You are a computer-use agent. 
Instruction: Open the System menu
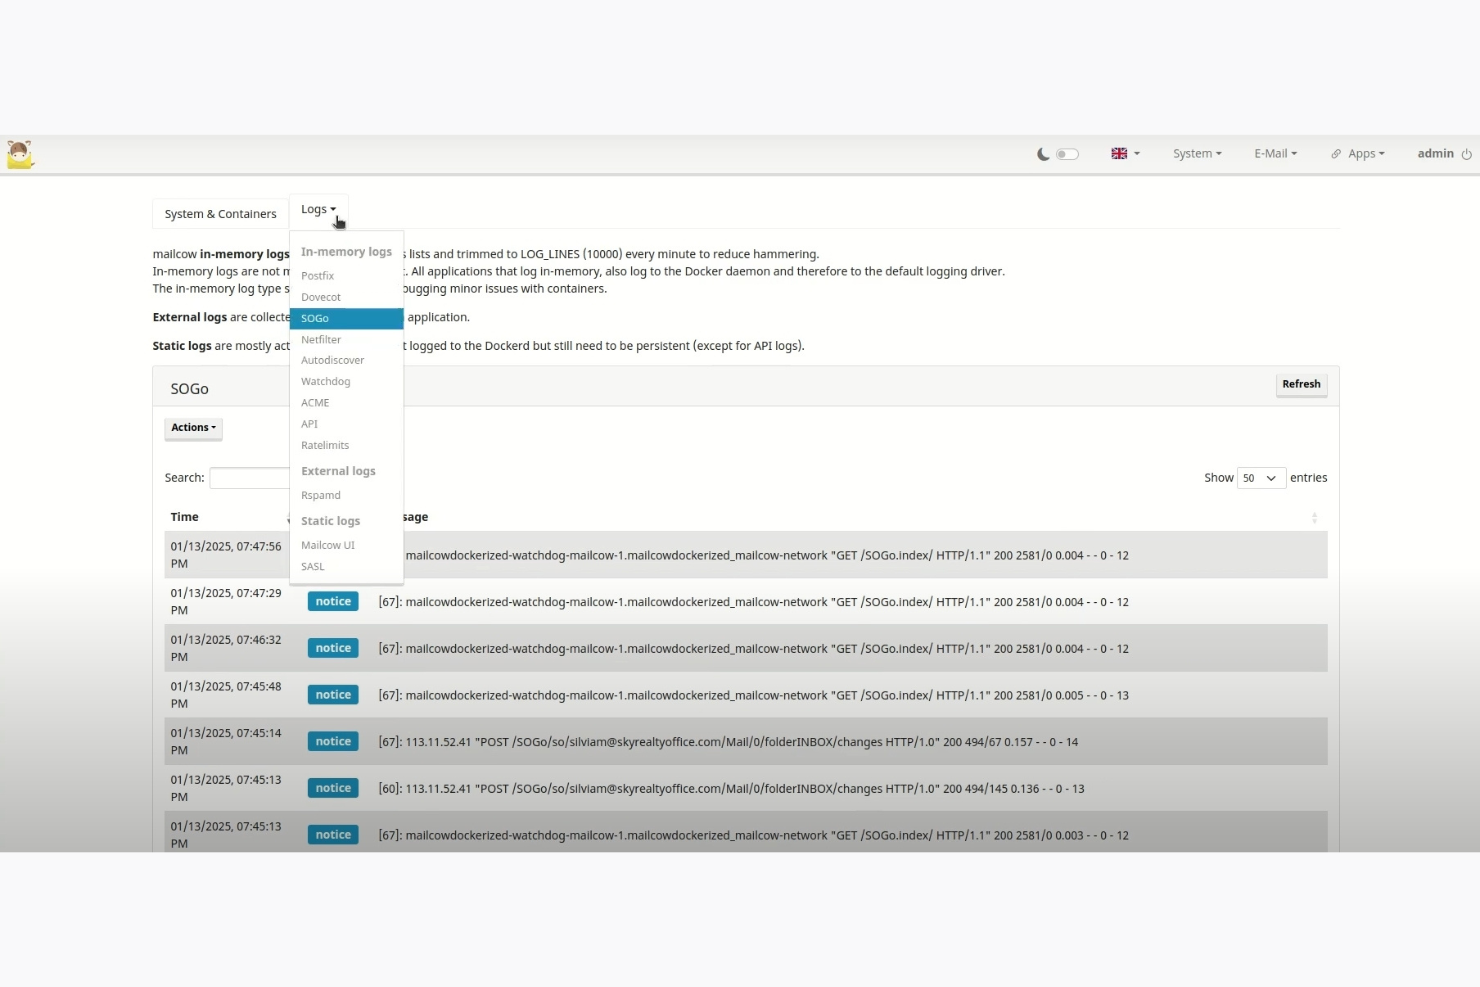click(x=1197, y=154)
